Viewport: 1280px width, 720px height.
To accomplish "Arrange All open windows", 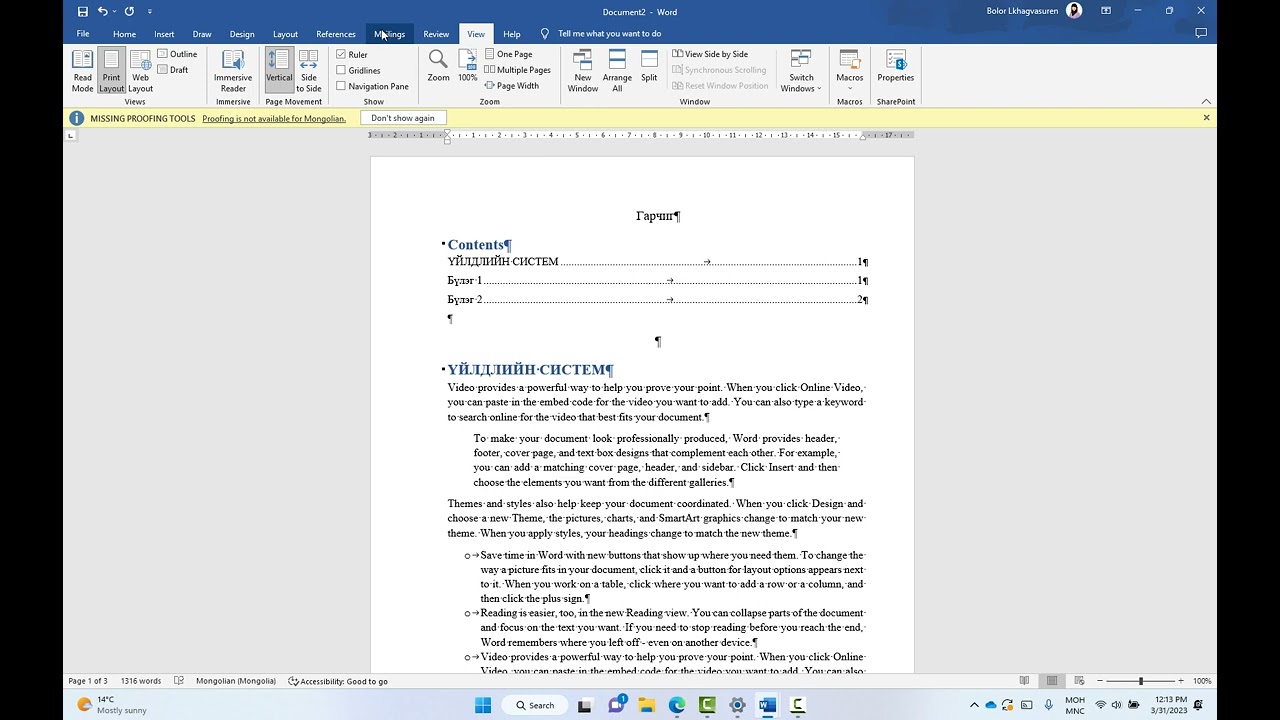I will (x=617, y=71).
